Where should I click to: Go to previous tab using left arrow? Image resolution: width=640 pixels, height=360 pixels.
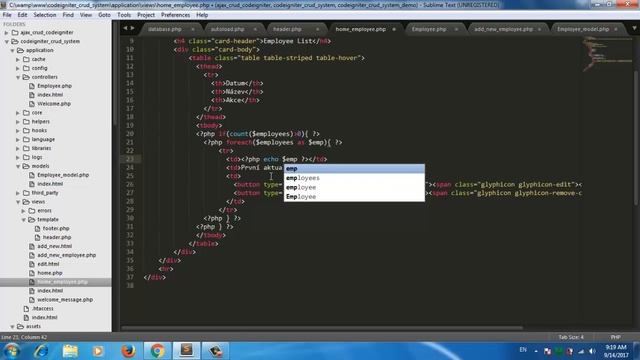[x=125, y=28]
